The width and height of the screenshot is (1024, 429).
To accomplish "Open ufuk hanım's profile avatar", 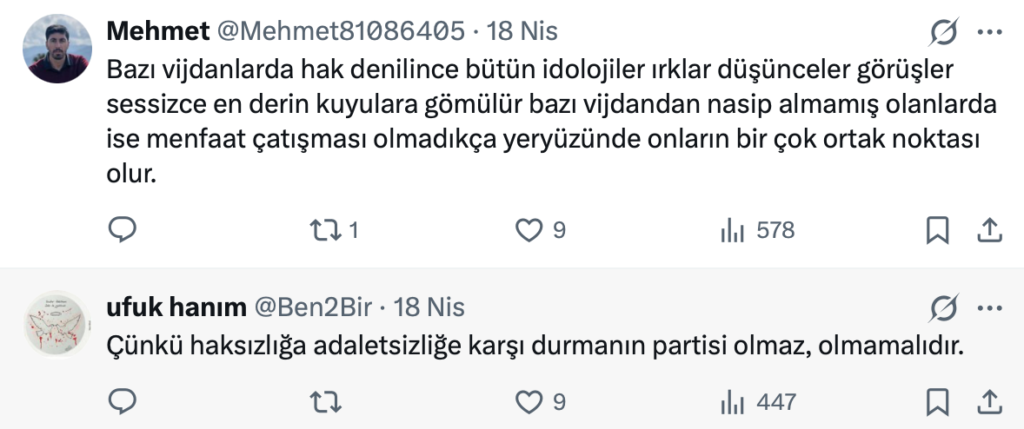I will tap(55, 322).
